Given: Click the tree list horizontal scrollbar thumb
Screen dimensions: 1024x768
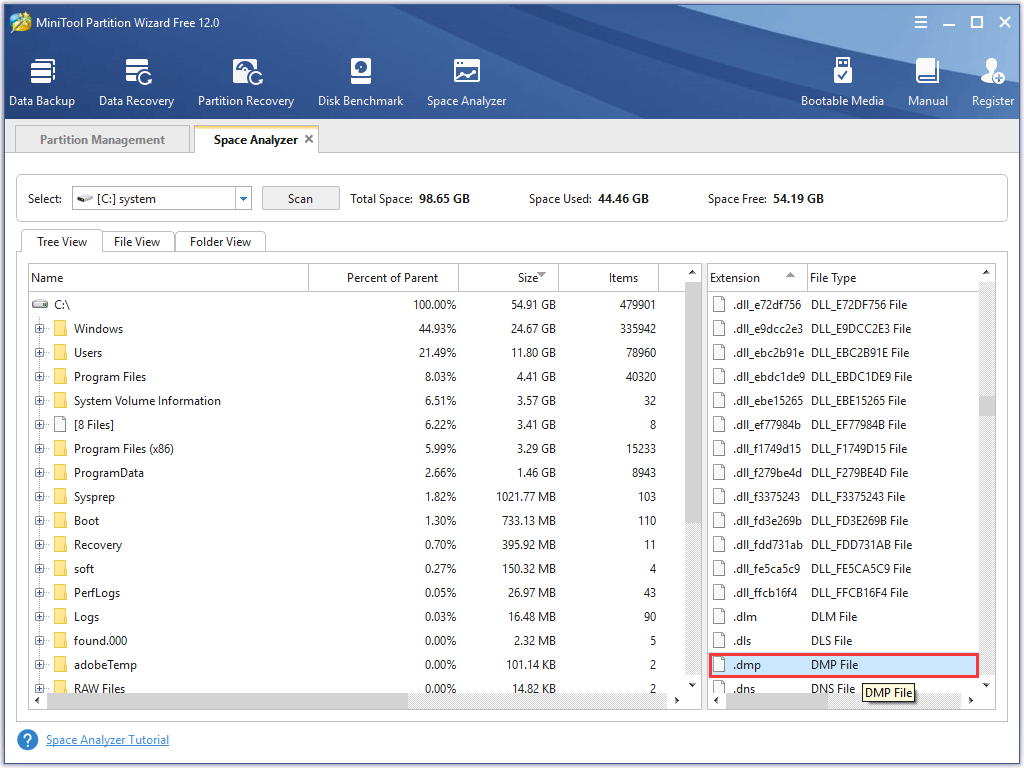Looking at the screenshot, I should [228, 701].
